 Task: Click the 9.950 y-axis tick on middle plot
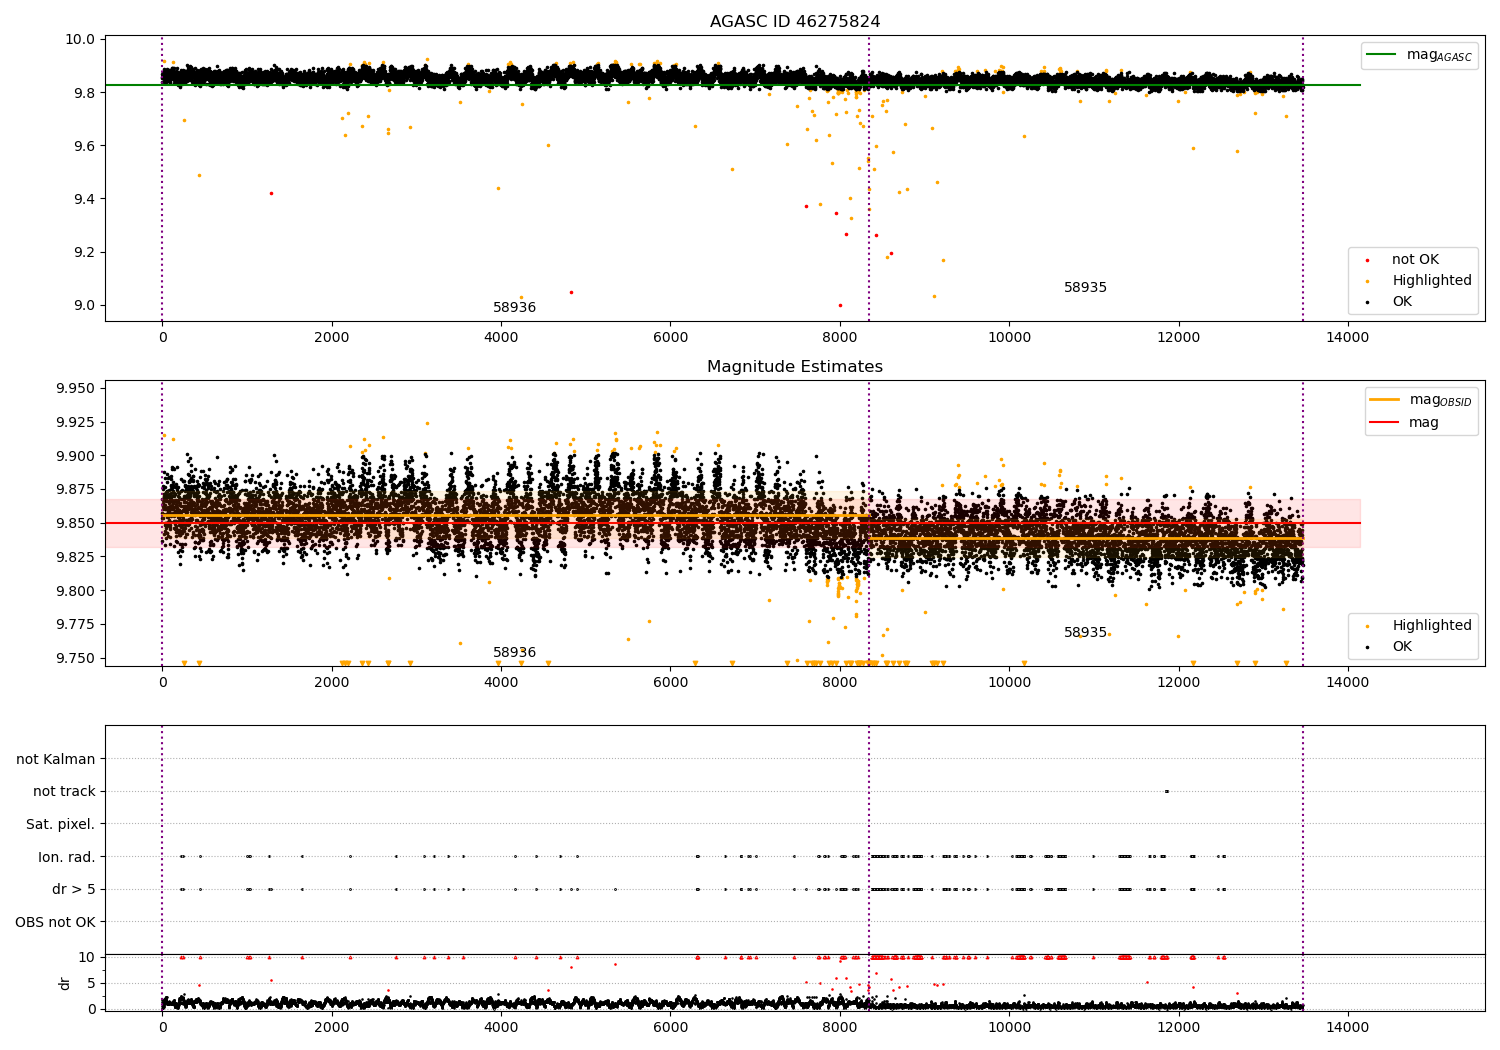[x=75, y=388]
